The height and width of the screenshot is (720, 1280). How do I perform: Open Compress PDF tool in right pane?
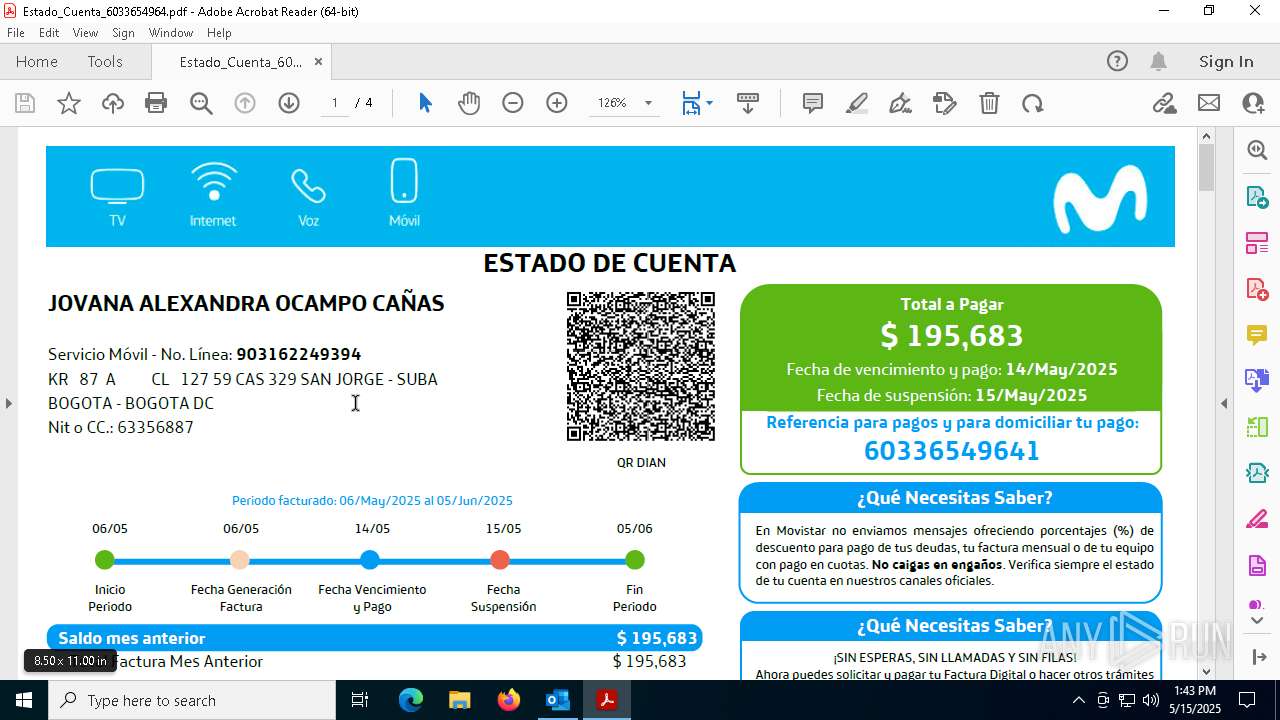point(1257,473)
